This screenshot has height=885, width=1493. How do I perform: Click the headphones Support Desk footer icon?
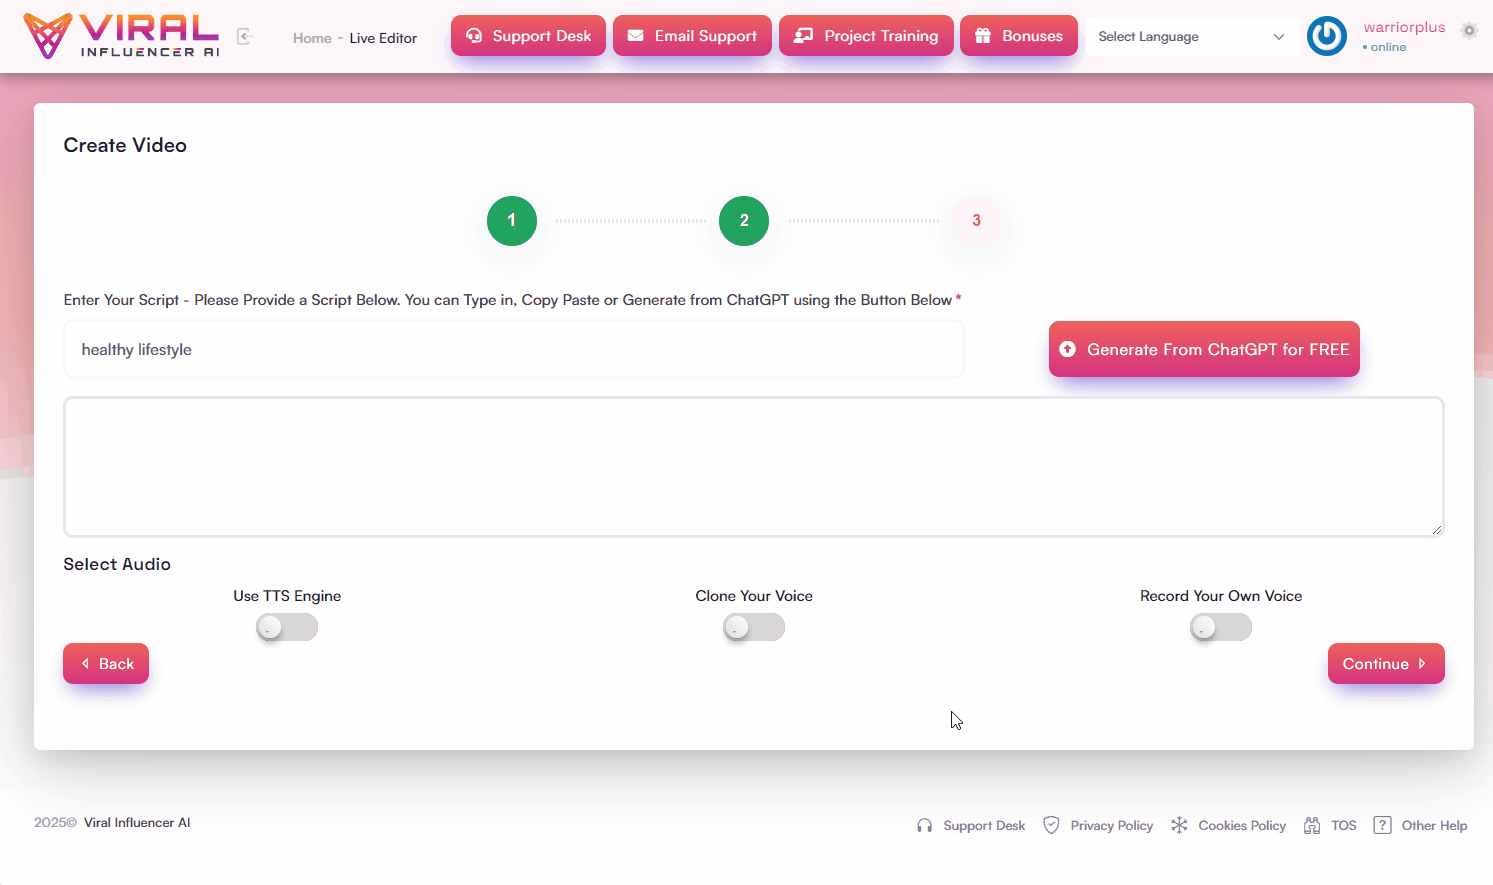pyautogui.click(x=924, y=825)
